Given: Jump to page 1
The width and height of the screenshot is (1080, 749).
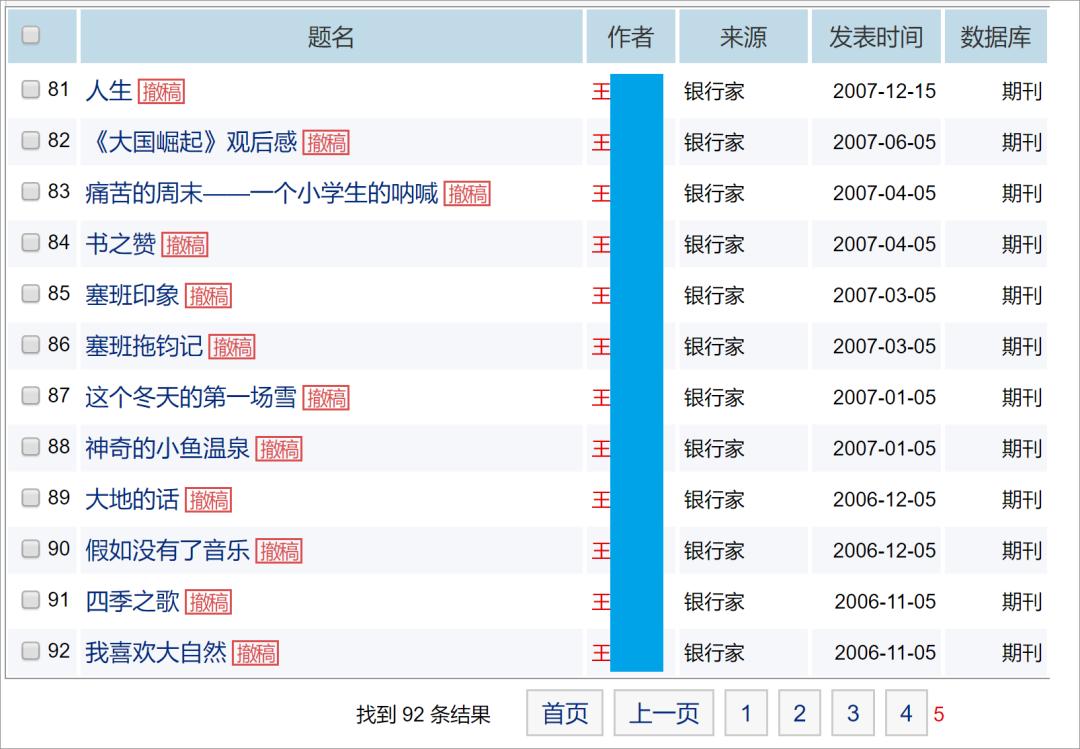Looking at the screenshot, I should [746, 712].
